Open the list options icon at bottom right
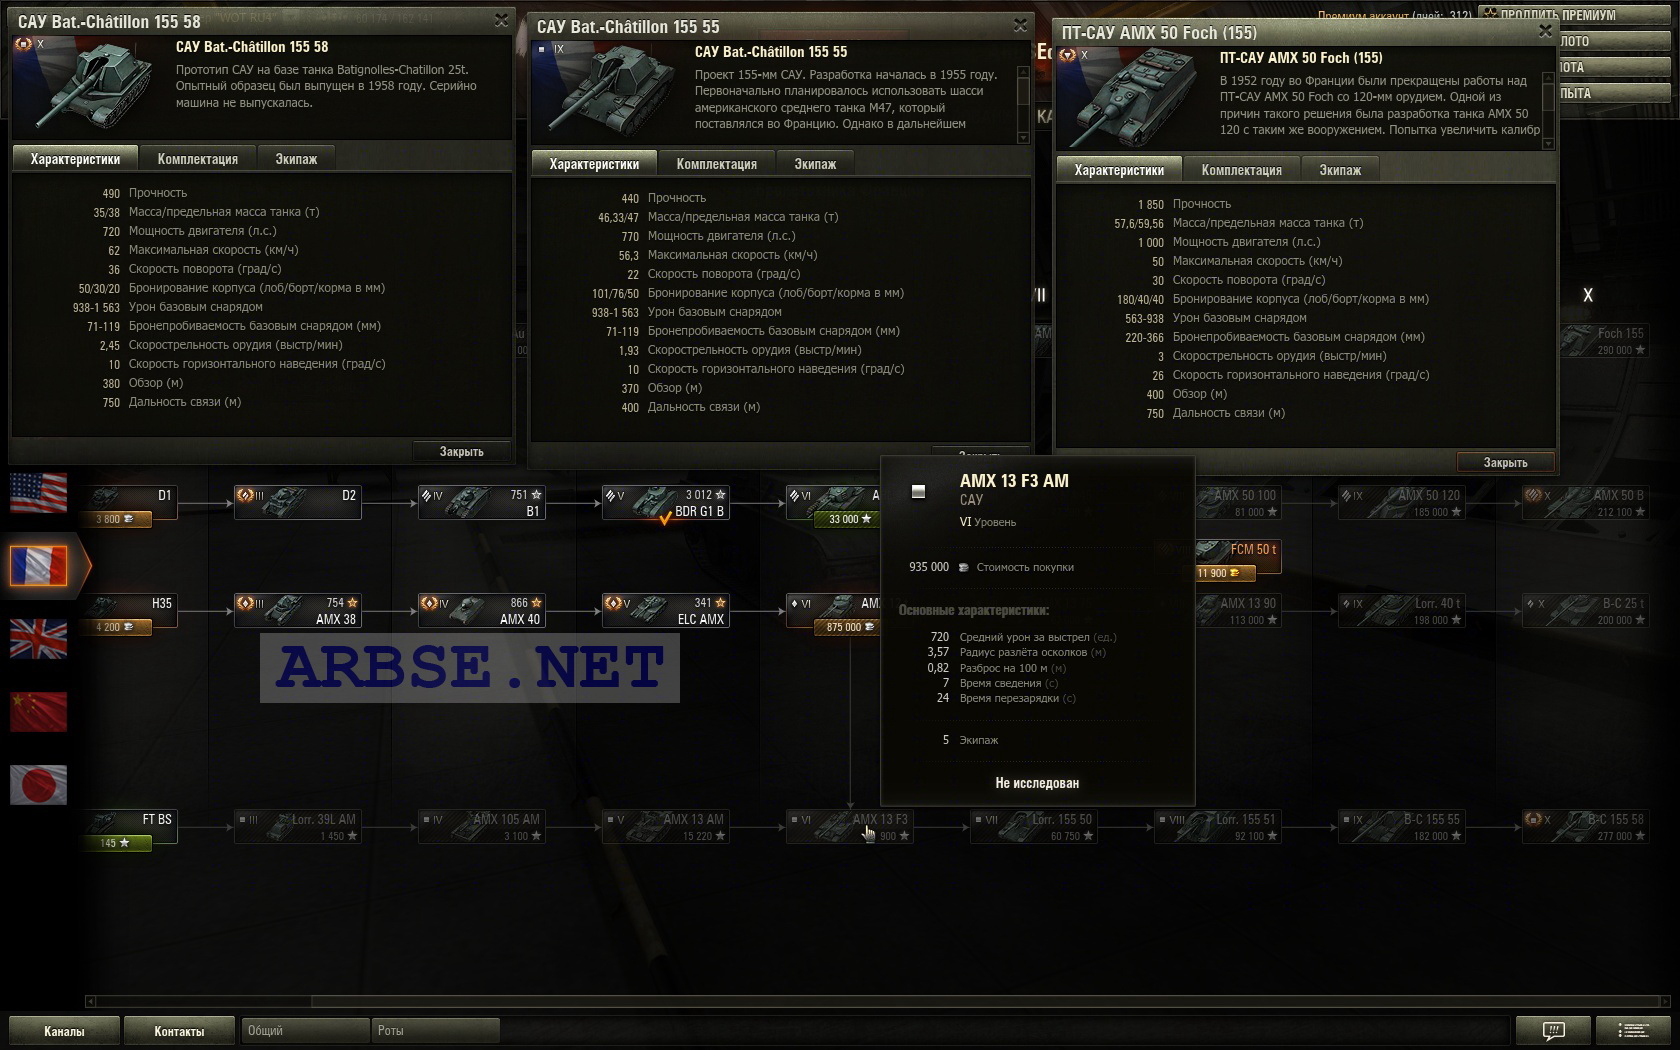 [x=1633, y=1030]
